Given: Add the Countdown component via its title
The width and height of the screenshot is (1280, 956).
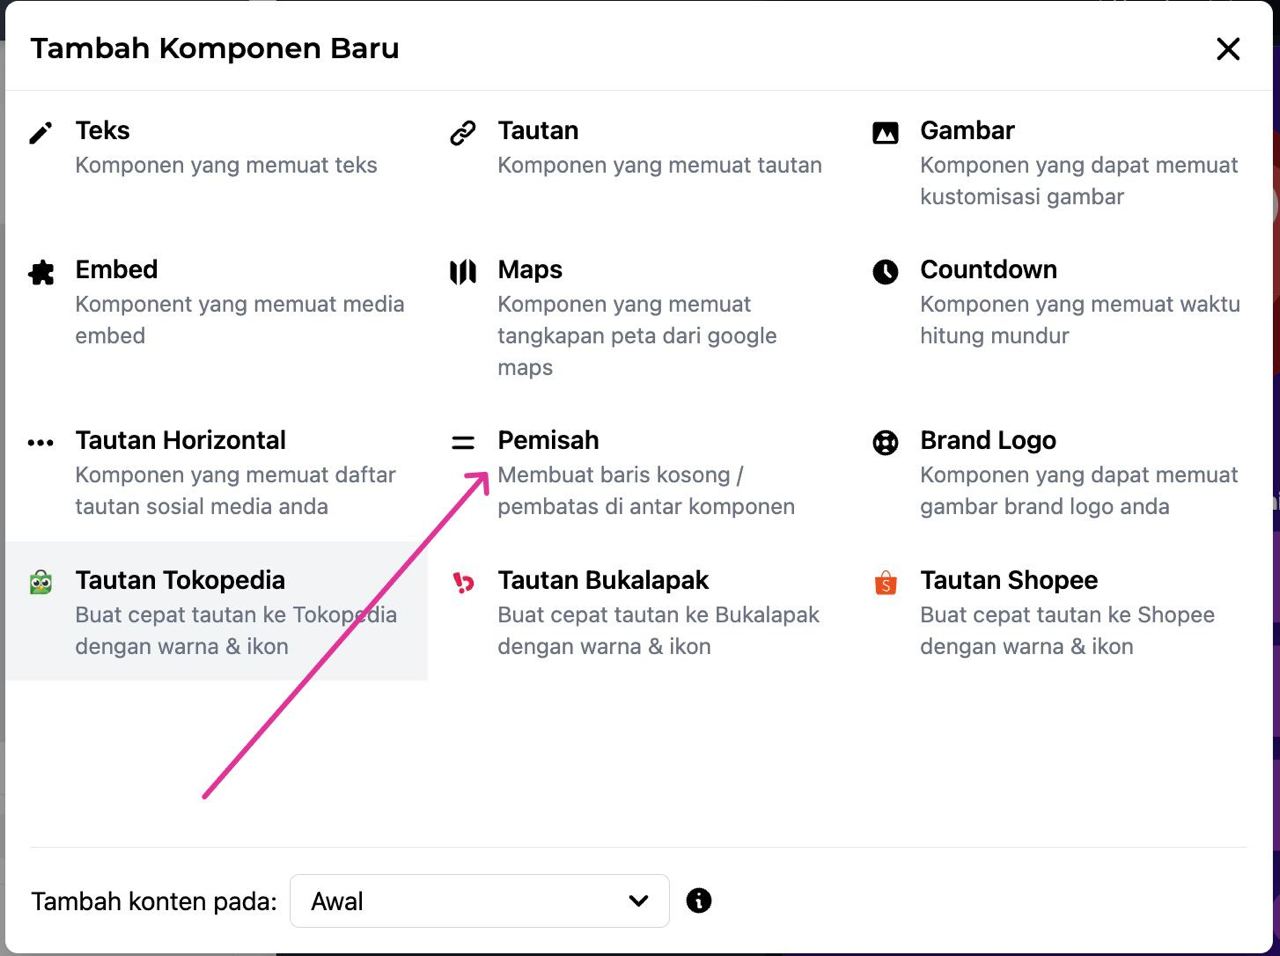Looking at the screenshot, I should pyautogui.click(x=988, y=269).
